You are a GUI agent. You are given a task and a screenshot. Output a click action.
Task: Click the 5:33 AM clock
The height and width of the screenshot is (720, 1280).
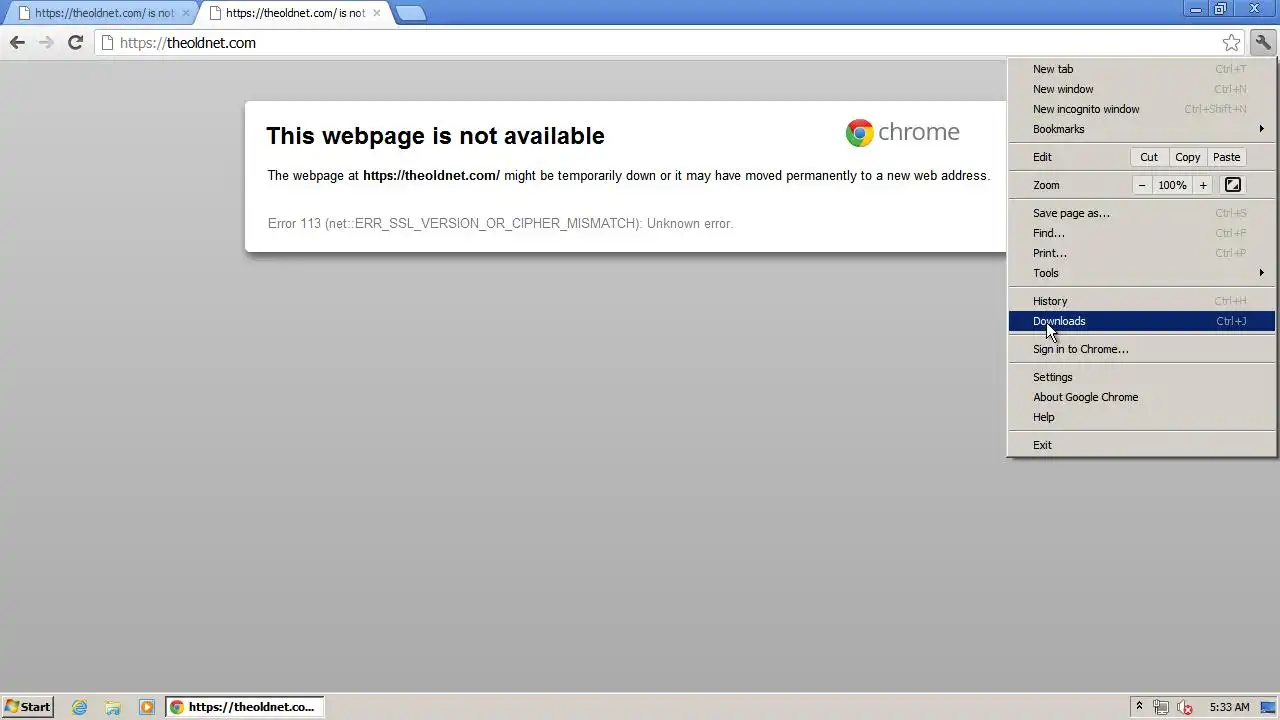coord(1229,707)
